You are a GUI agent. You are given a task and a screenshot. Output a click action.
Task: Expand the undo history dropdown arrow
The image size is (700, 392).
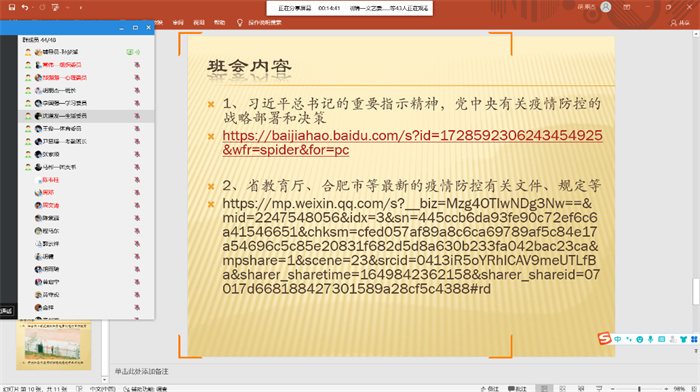point(33,8)
